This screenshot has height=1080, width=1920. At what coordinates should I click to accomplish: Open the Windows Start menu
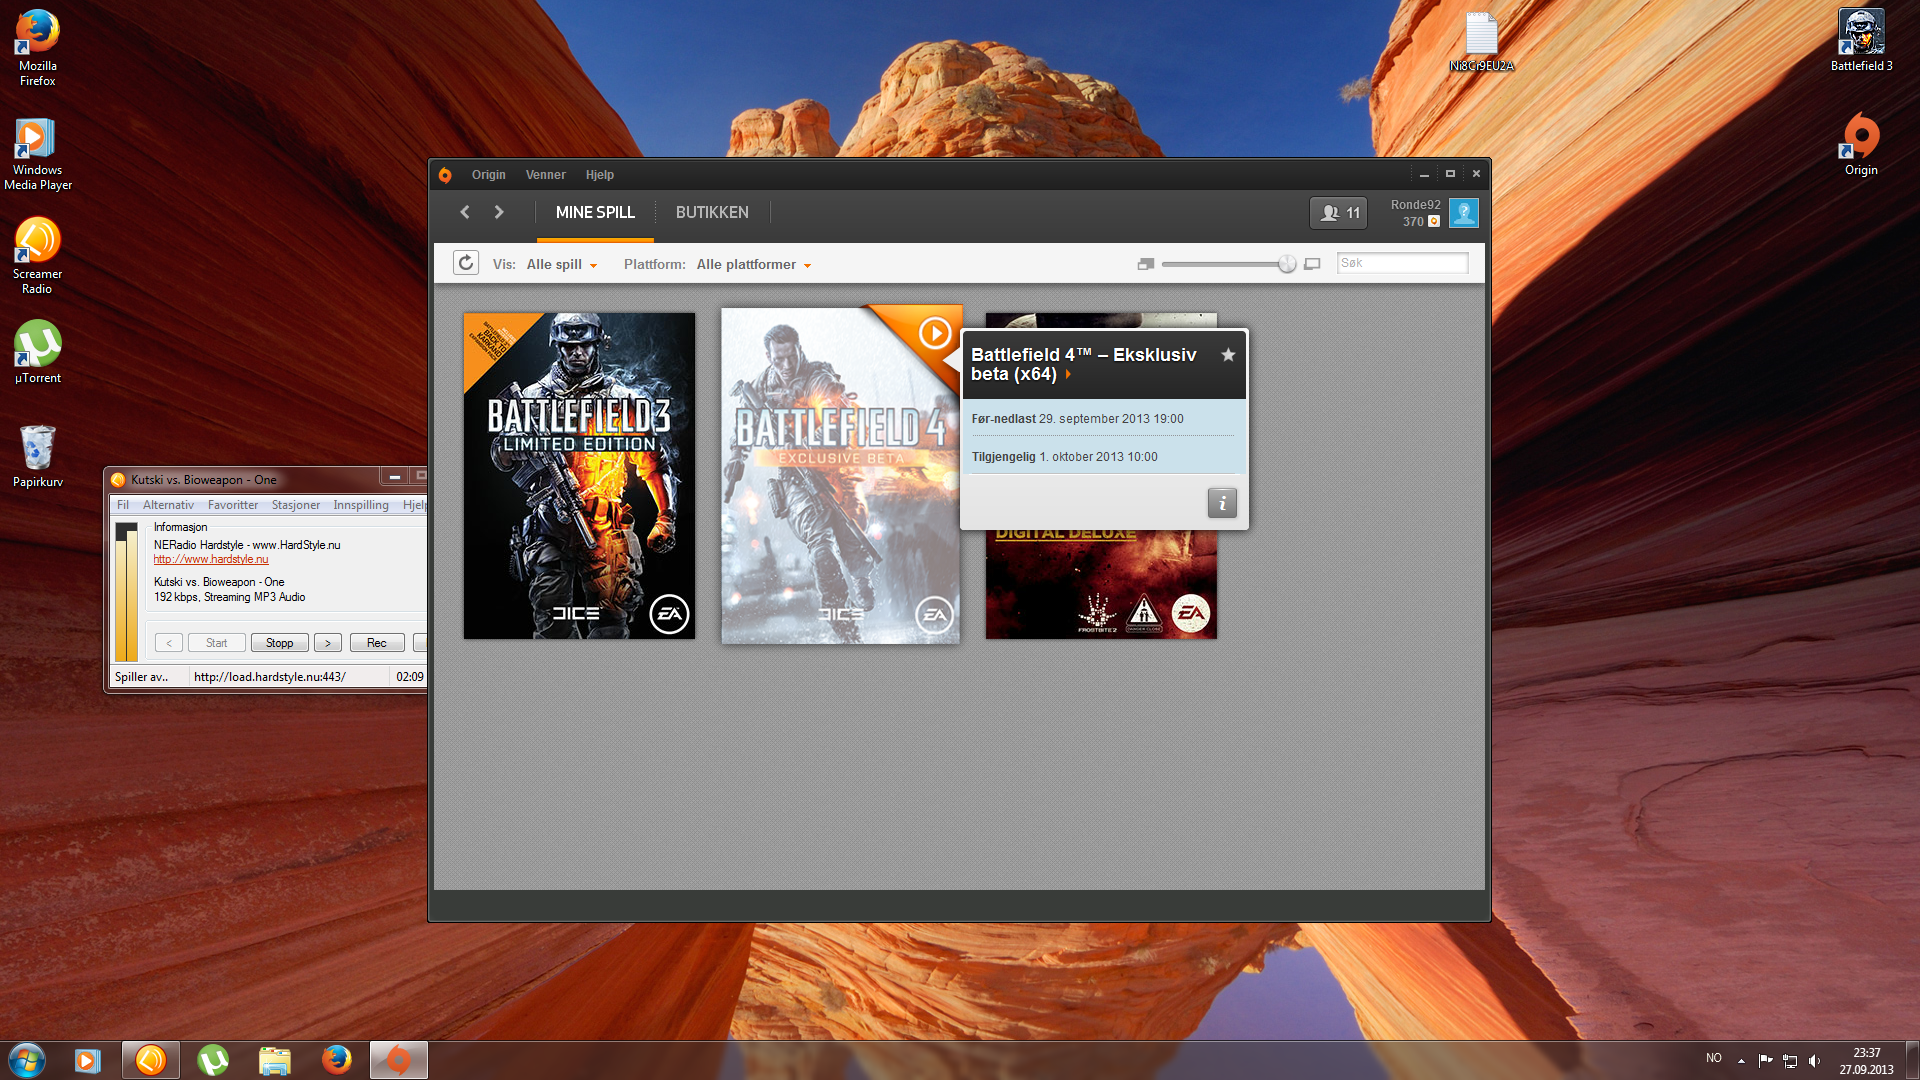[27, 1060]
